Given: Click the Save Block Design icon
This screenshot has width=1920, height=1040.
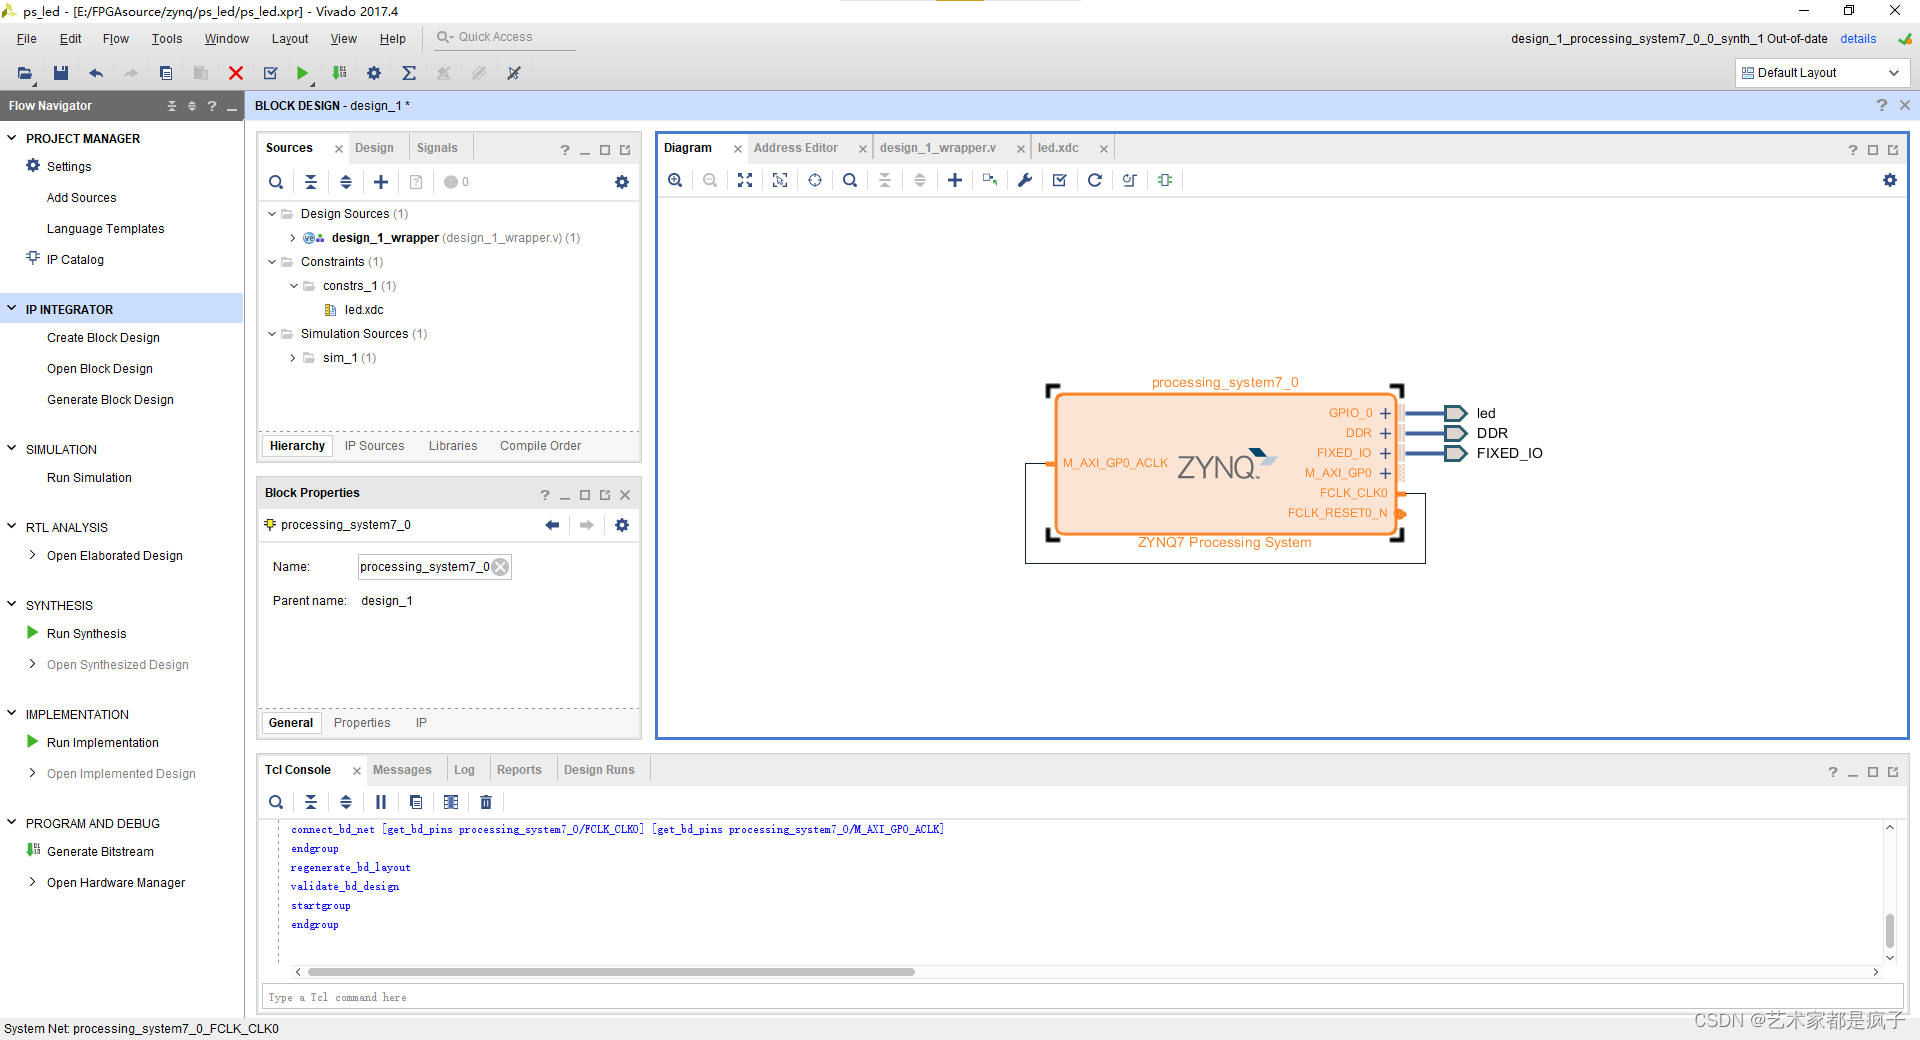Looking at the screenshot, I should tap(61, 73).
